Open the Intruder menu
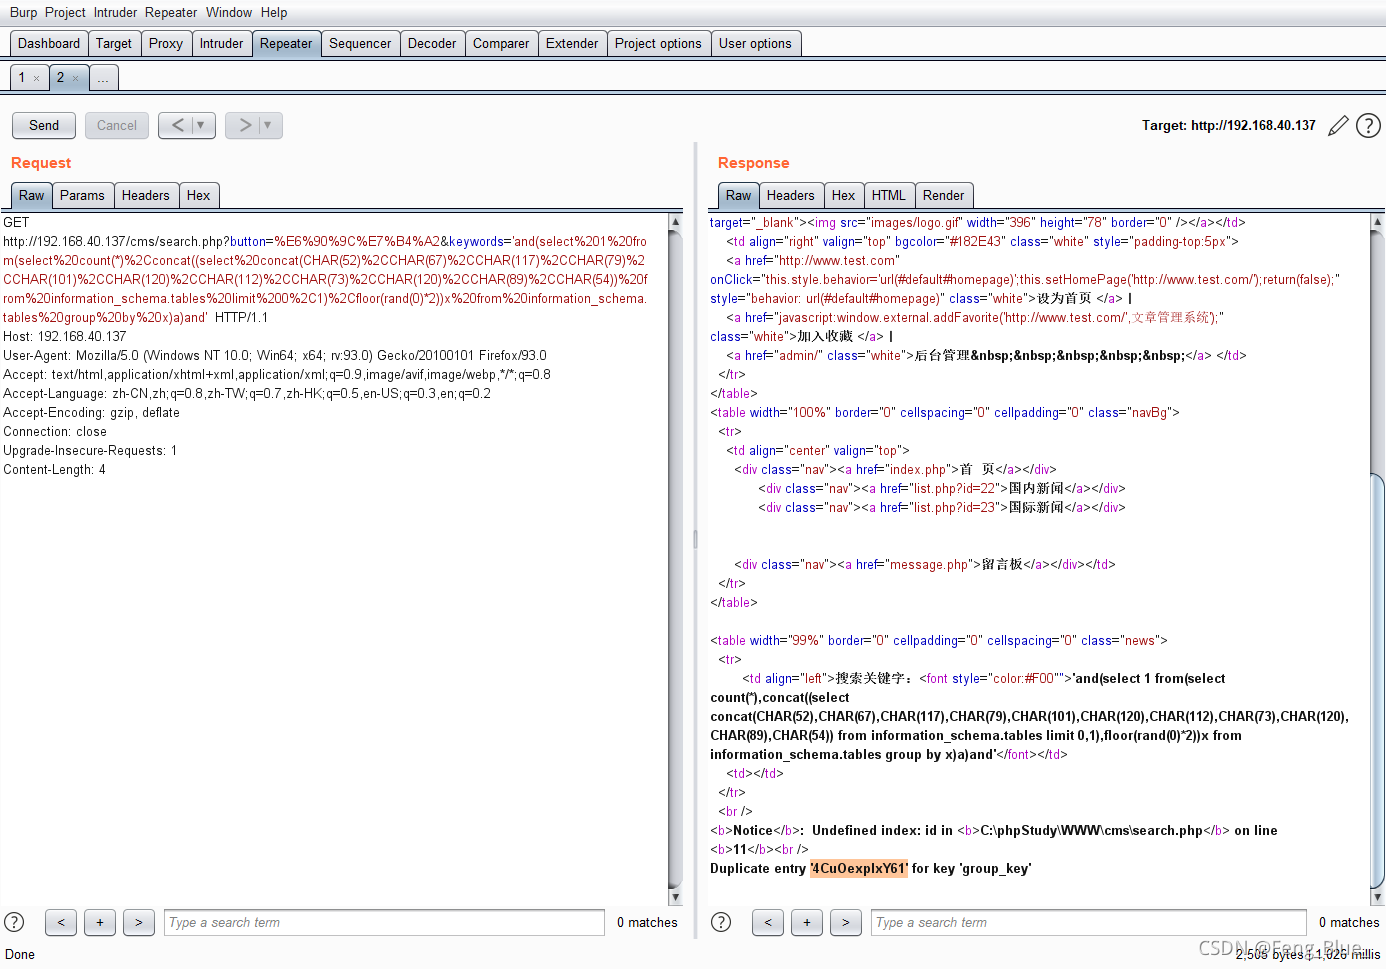This screenshot has height=969, width=1386. (115, 12)
